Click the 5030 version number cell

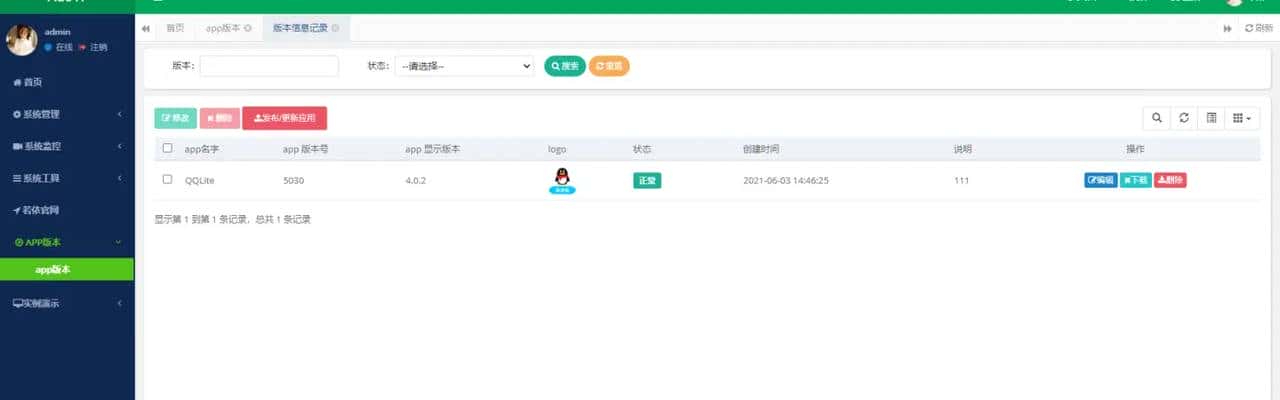[295, 181]
